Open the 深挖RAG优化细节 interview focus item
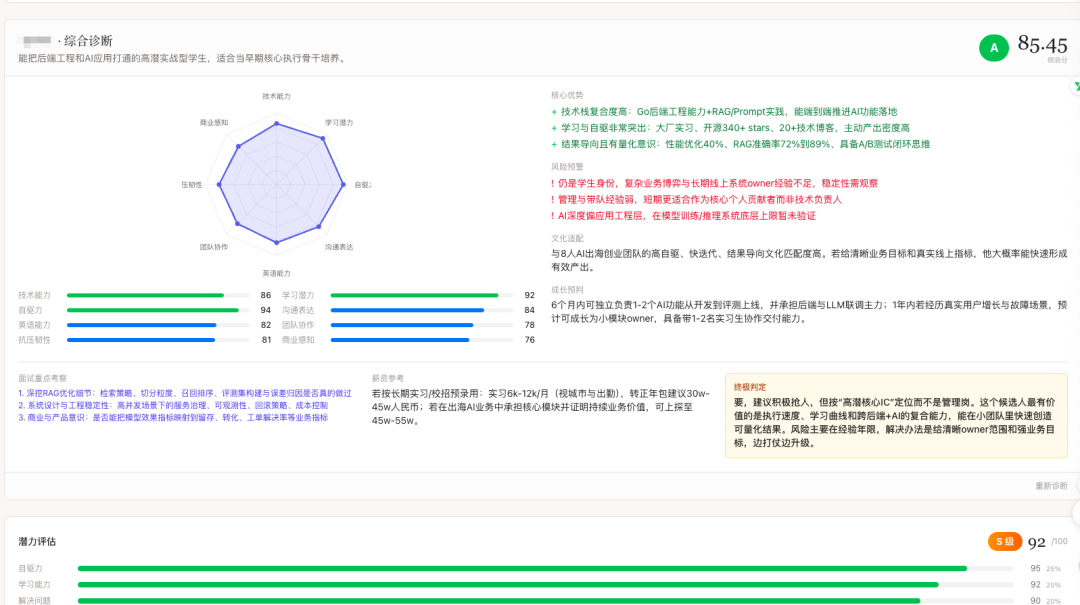Viewport: 1080px width, 605px height. (185, 393)
